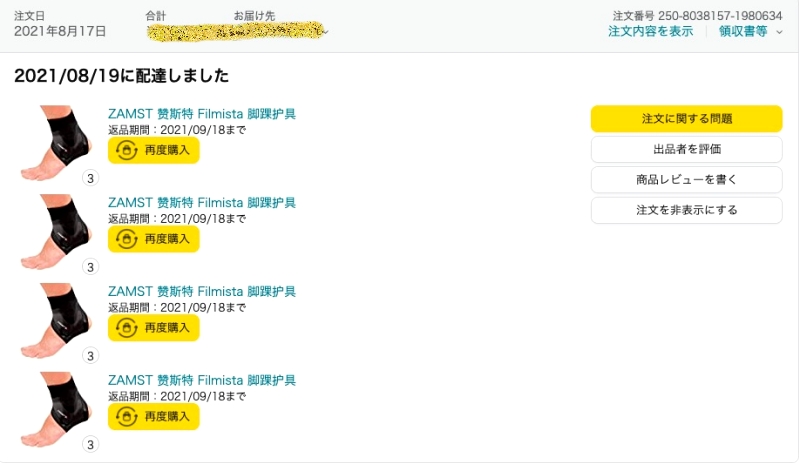
Task: Click the 出品者を評価 button
Action: (686, 149)
